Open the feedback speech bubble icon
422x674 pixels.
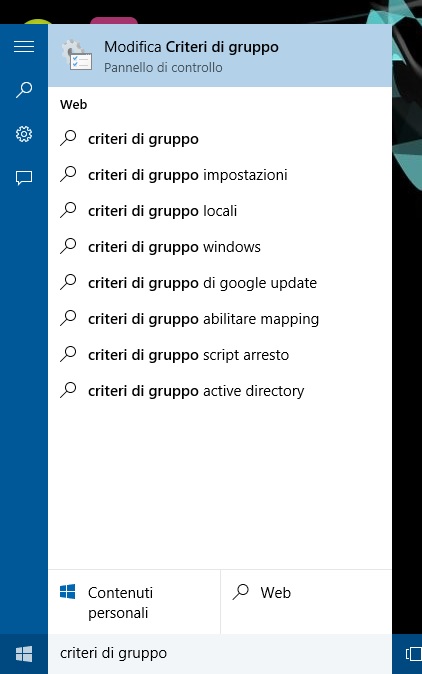click(24, 177)
